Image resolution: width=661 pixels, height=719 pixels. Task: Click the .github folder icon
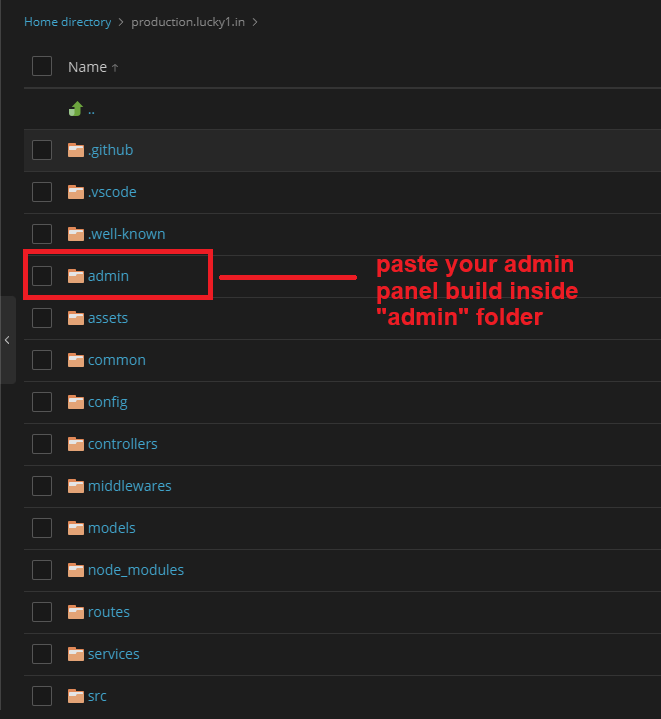(x=76, y=150)
